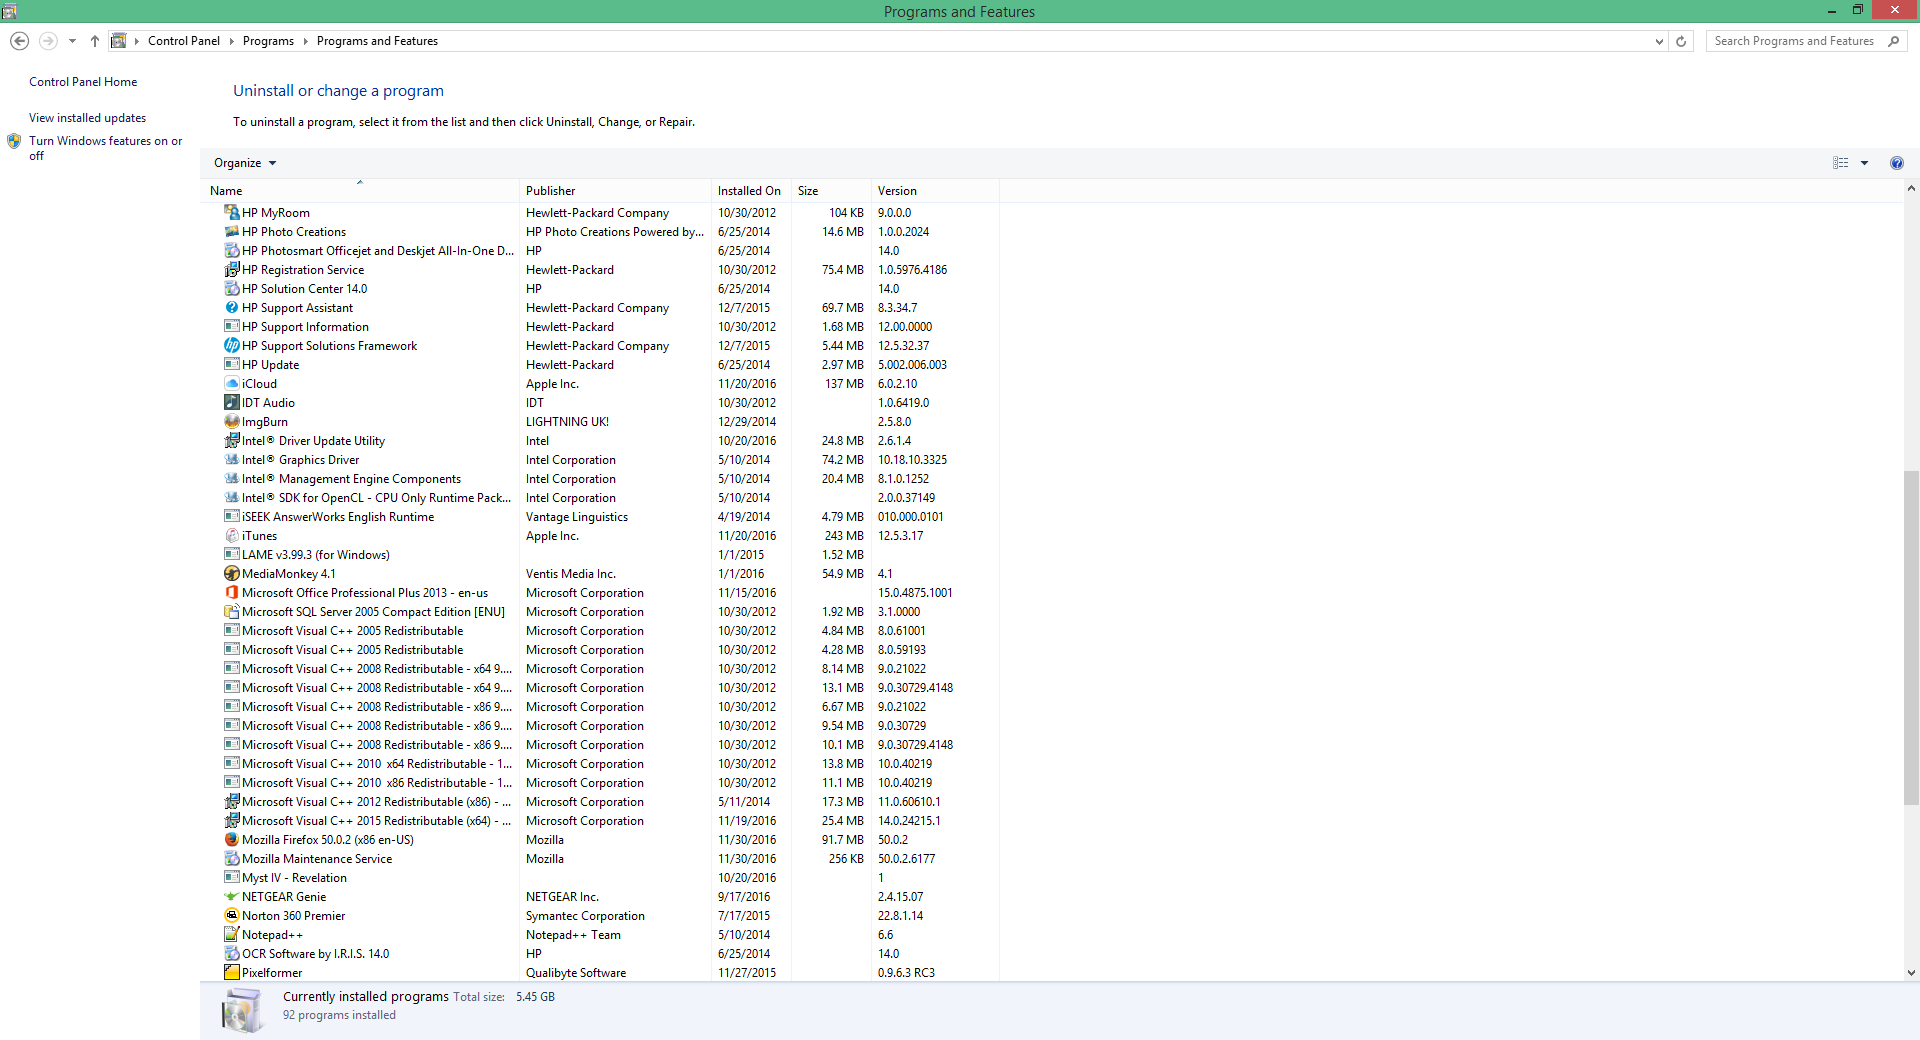Select iSEEK AnswerWorks English Runtime row
Viewport: 1920px width, 1040px height.
coord(612,516)
